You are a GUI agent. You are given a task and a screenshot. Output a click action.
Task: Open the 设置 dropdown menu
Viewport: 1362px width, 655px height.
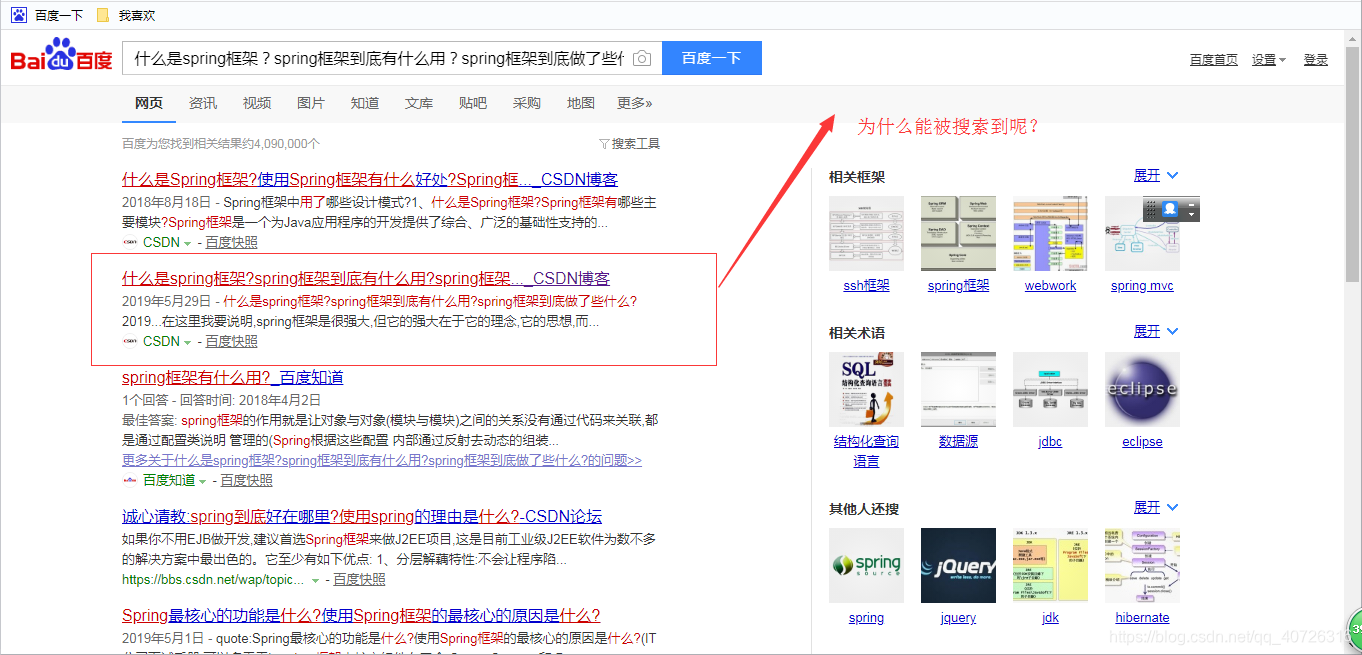point(1269,60)
